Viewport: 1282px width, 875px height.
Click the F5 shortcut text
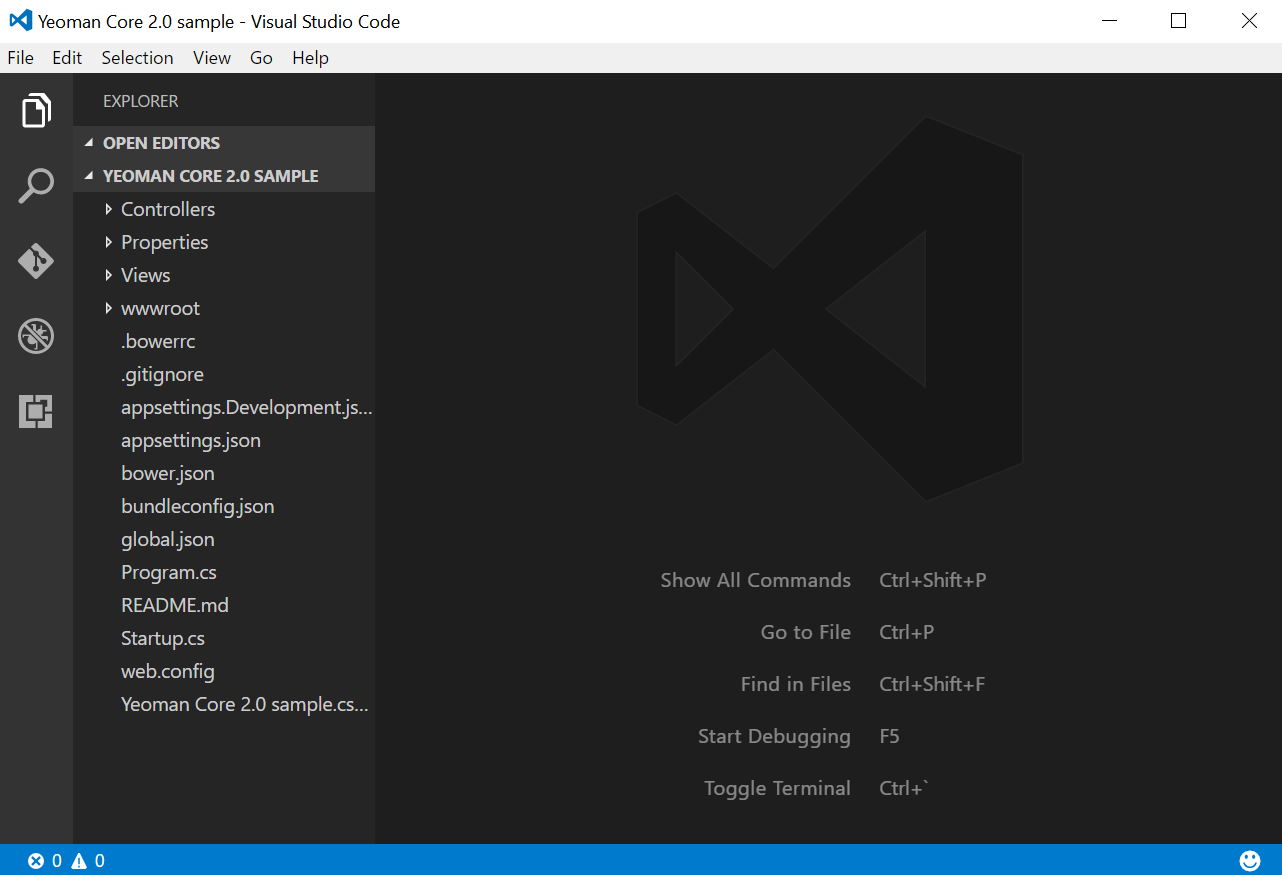point(890,737)
